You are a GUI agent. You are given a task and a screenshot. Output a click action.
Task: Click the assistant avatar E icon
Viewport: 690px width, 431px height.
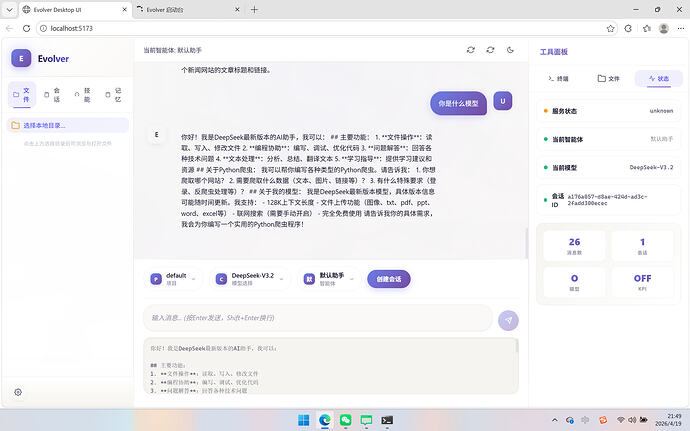click(x=156, y=134)
